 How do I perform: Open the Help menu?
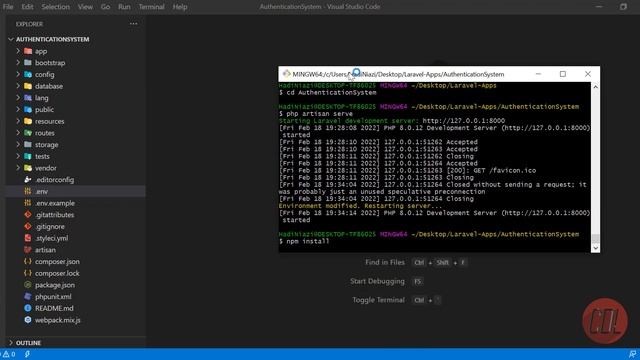coord(180,7)
